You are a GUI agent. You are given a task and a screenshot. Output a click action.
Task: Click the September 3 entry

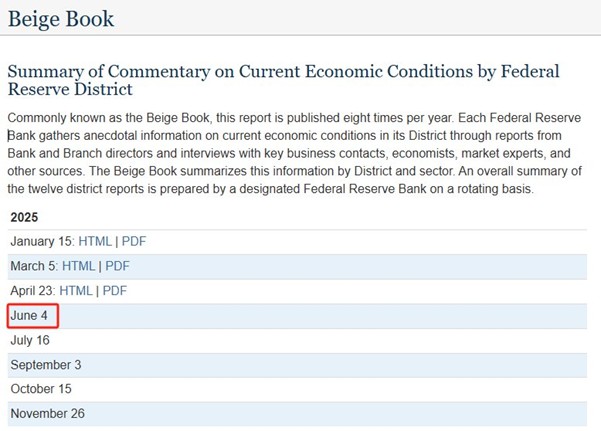(x=46, y=365)
